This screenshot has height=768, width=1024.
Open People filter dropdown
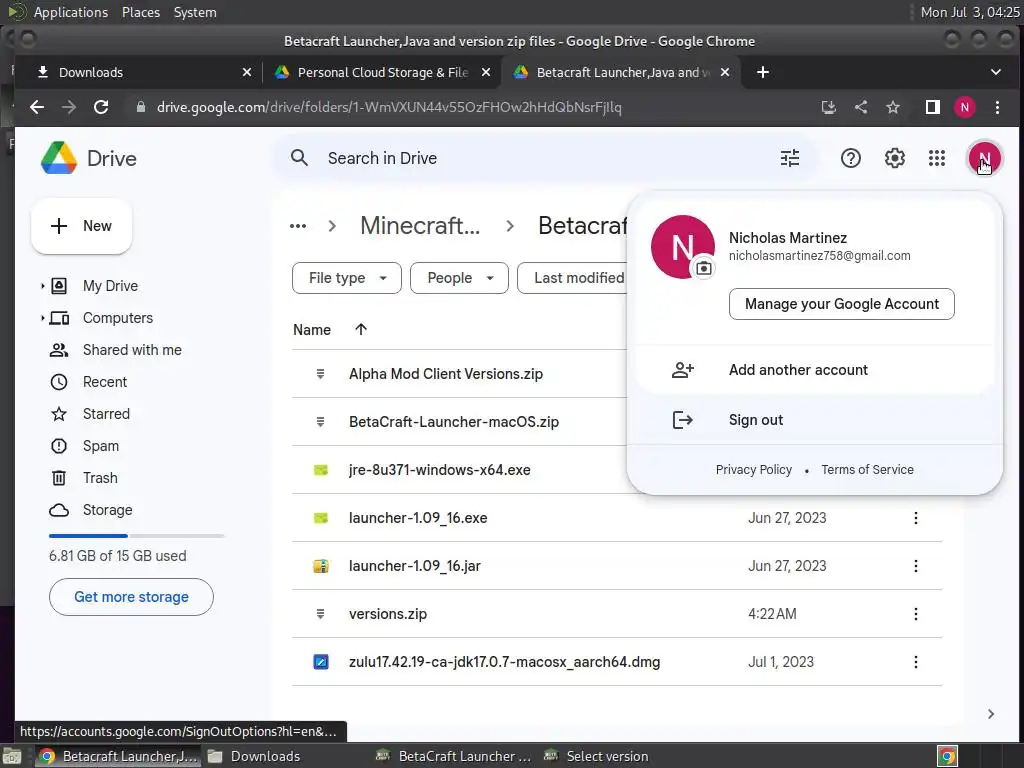pyautogui.click(x=459, y=278)
